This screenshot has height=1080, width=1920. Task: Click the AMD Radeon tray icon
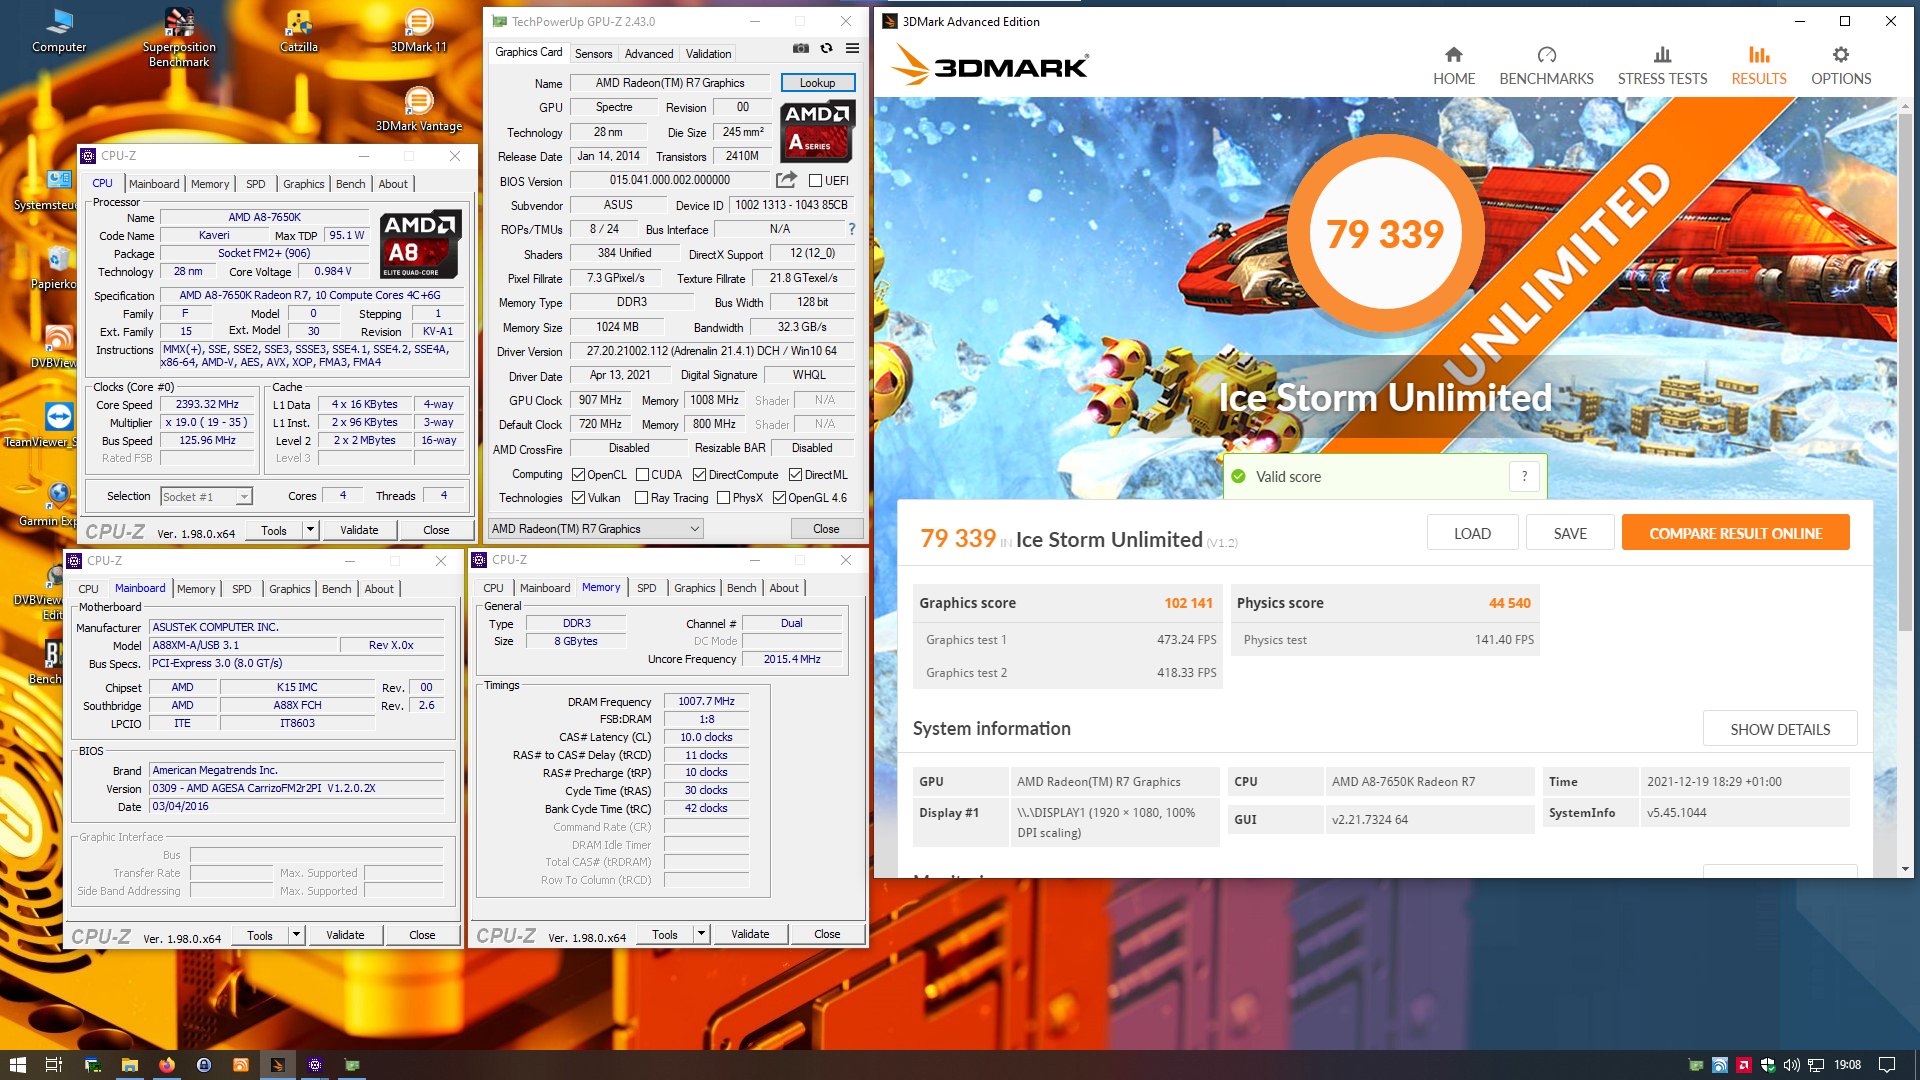[1743, 1065]
